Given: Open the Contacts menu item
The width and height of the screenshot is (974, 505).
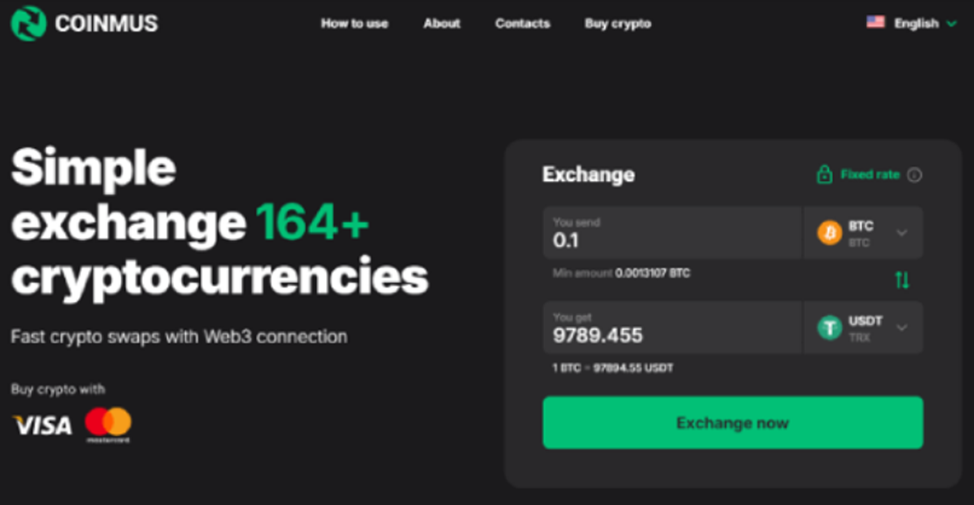Looking at the screenshot, I should (522, 23).
